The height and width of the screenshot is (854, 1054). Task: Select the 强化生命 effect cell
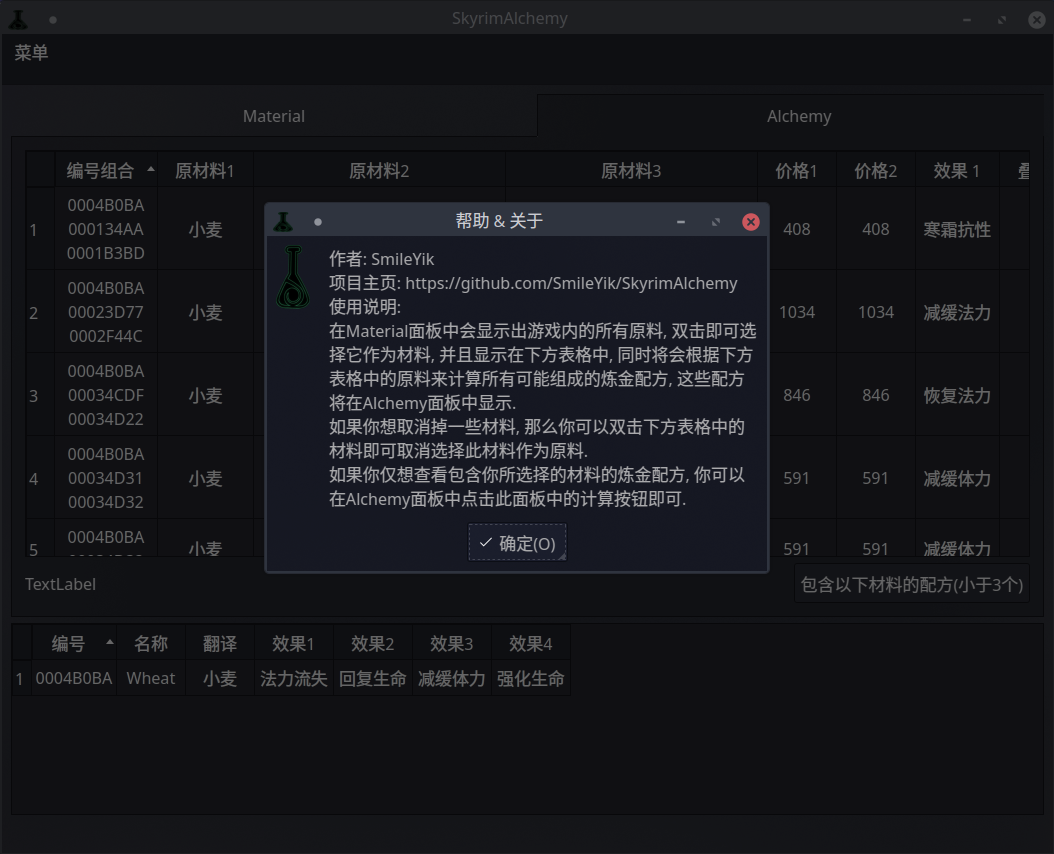click(530, 678)
